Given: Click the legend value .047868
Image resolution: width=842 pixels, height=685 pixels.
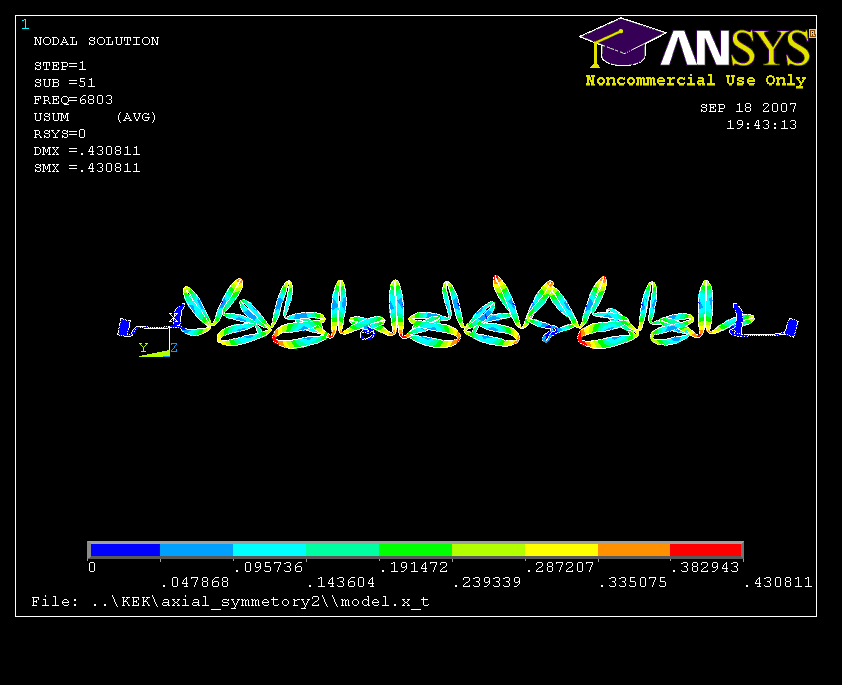Looking at the screenshot, I should (195, 582).
